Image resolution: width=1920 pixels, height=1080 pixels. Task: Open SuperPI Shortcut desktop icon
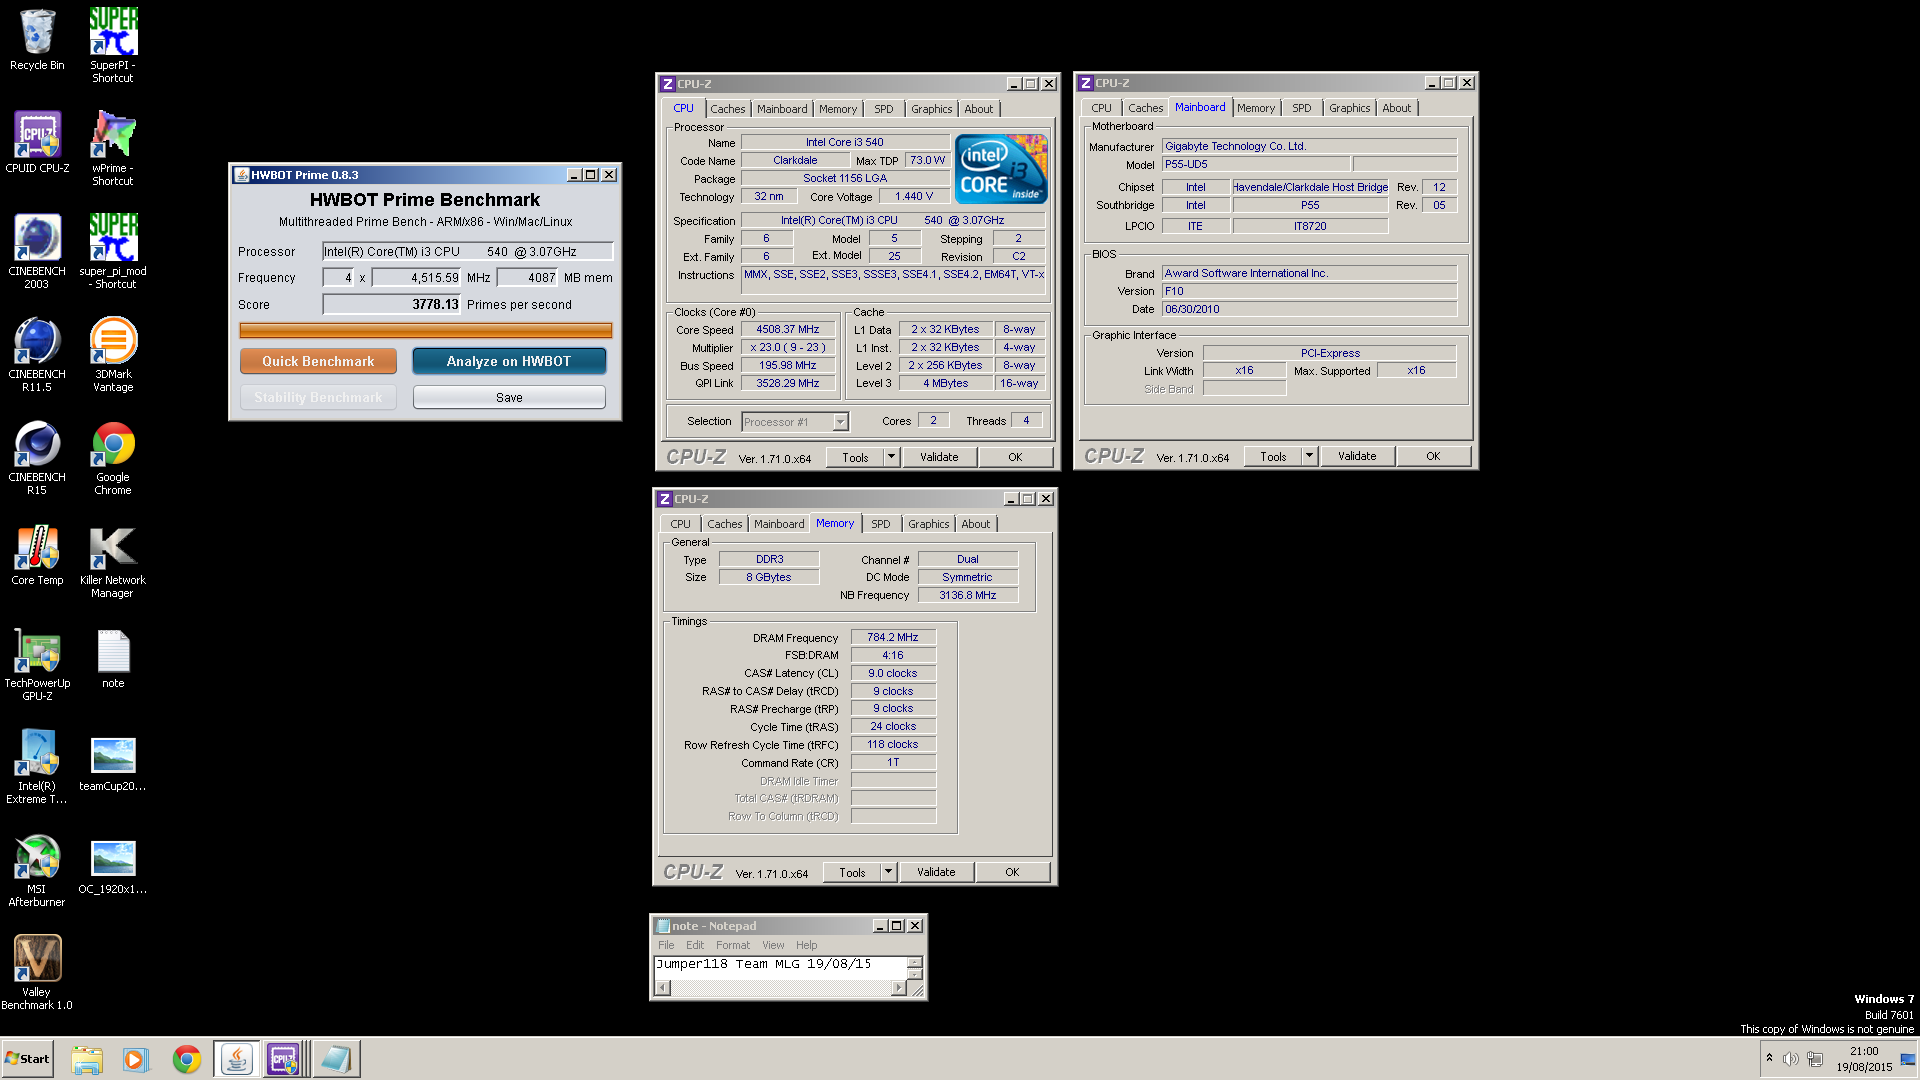tap(113, 45)
